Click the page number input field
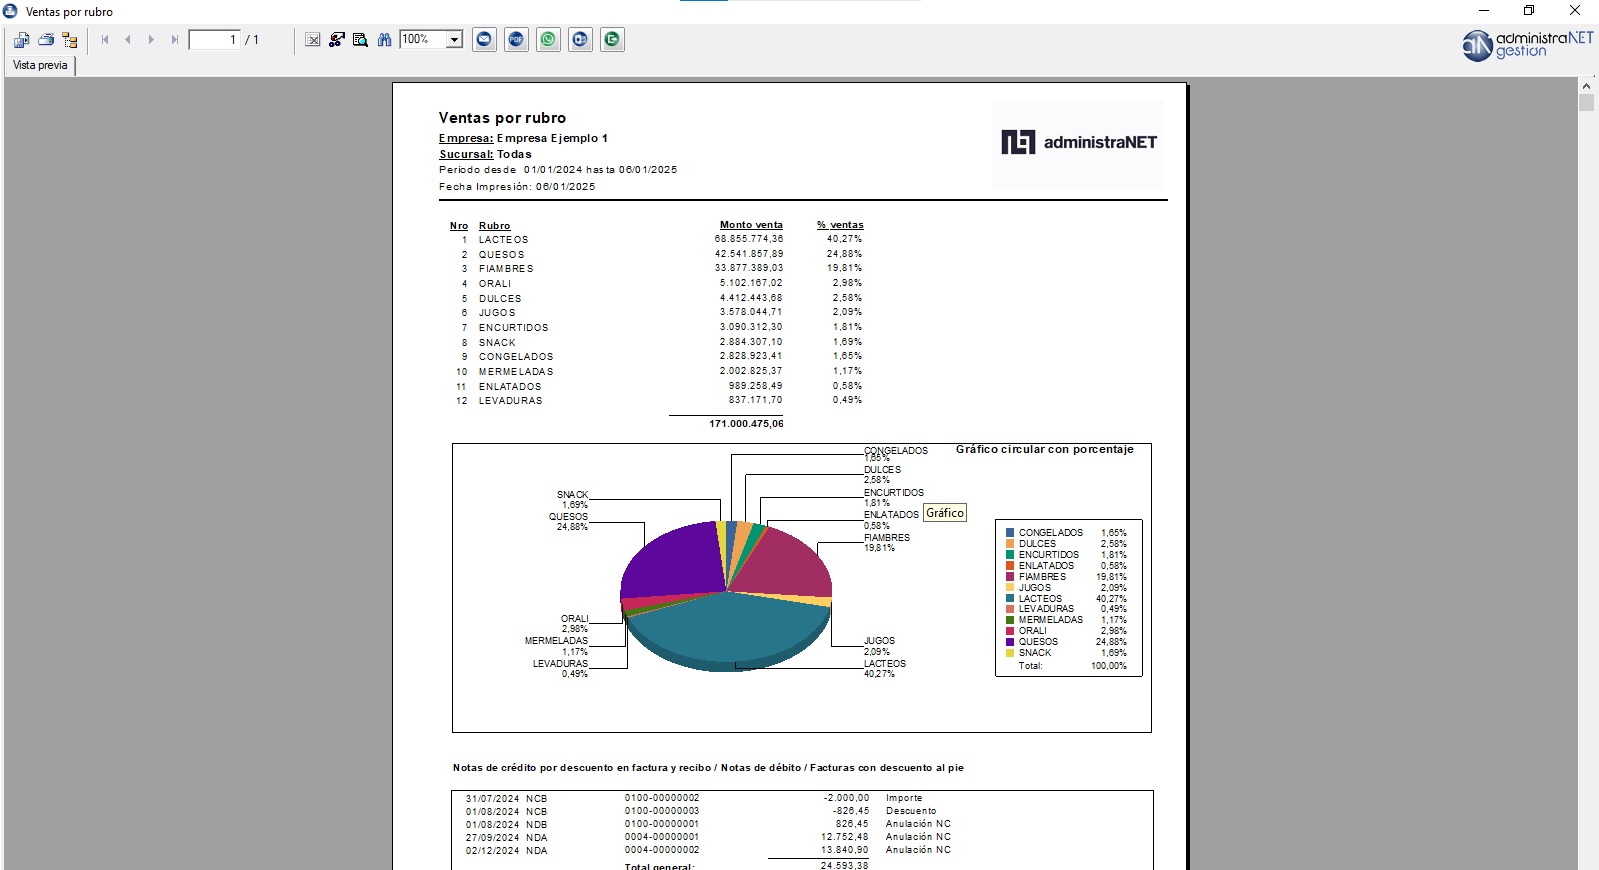This screenshot has width=1599, height=870. coord(214,40)
